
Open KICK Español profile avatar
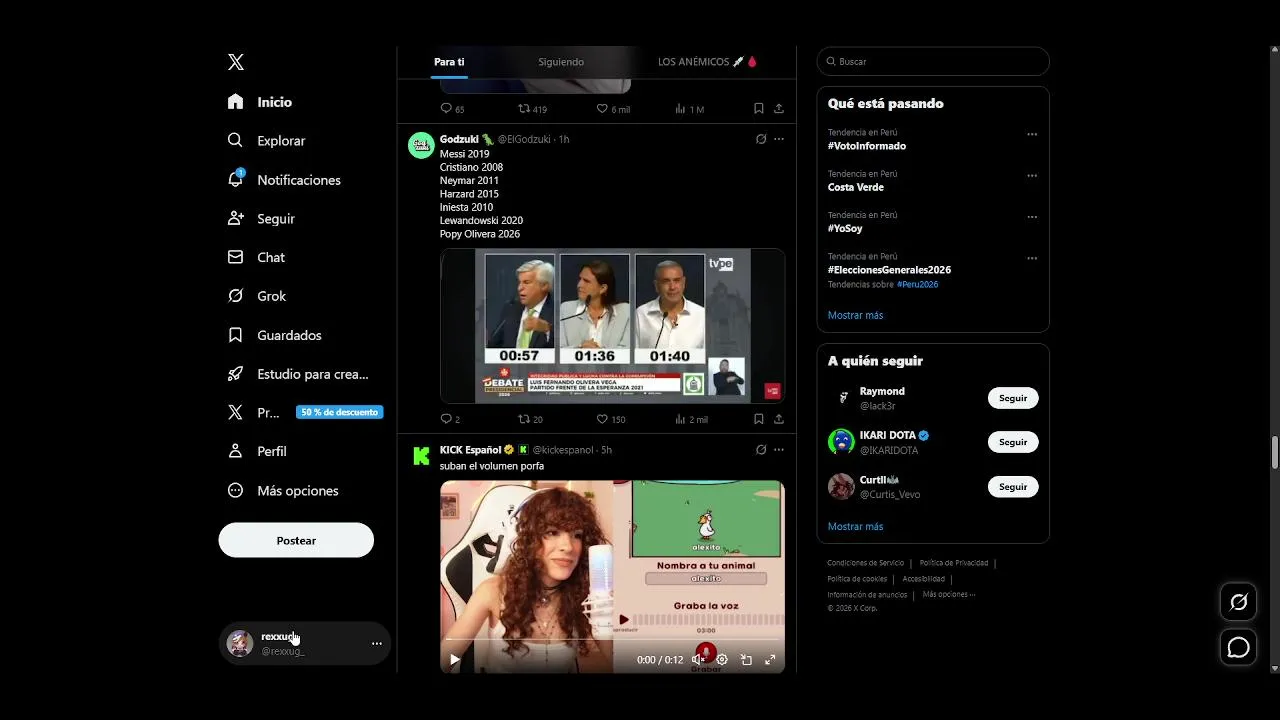421,456
